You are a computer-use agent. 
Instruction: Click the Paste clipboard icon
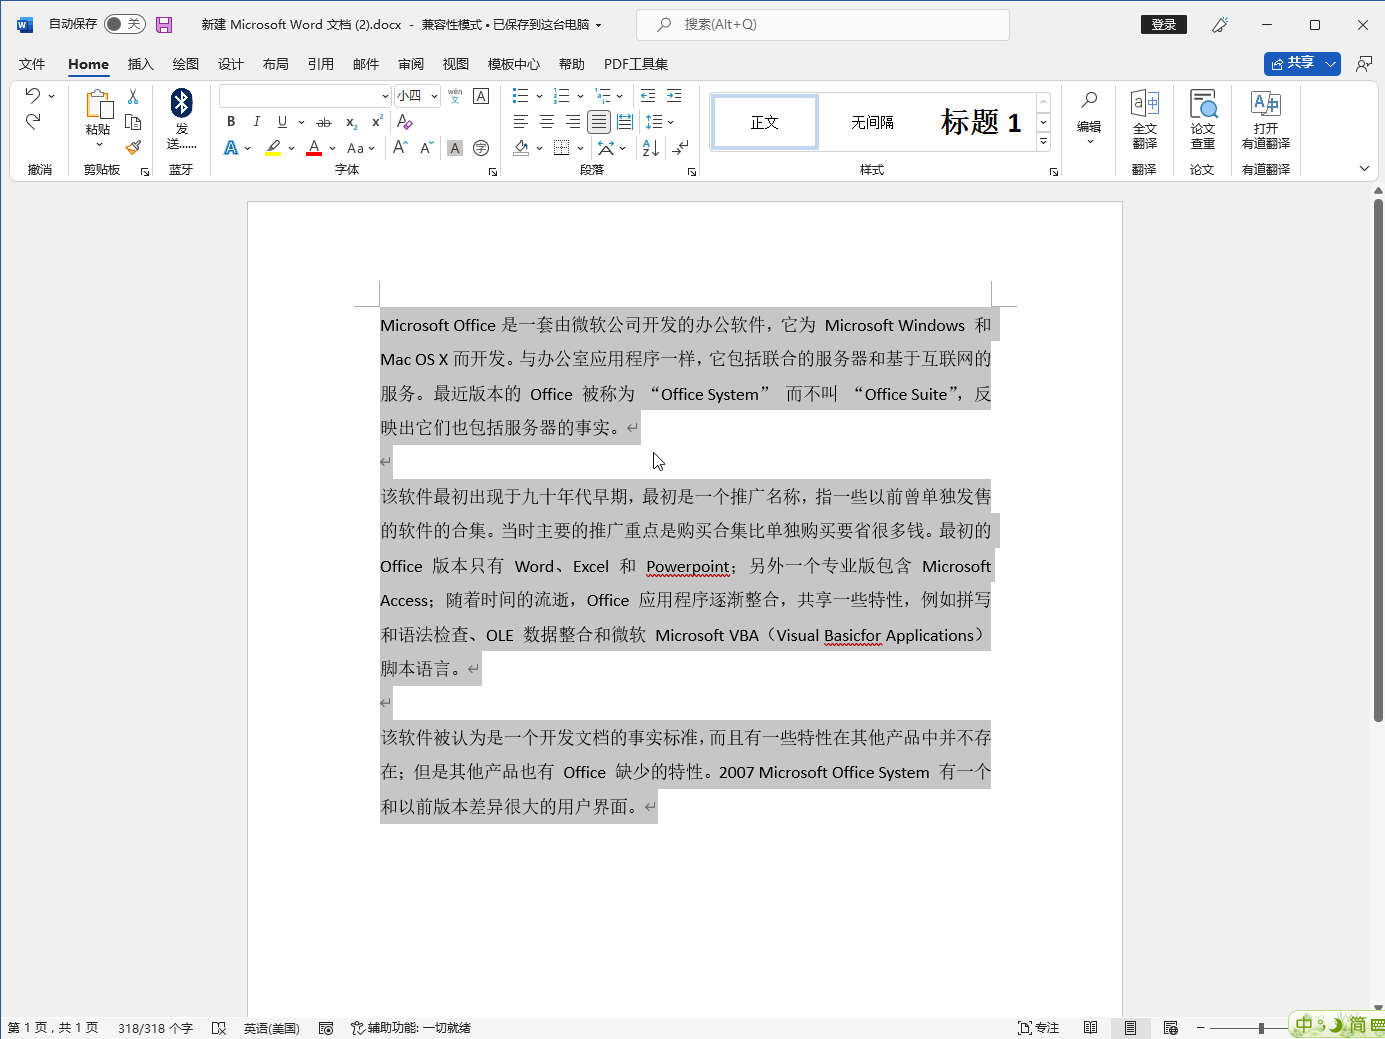98,104
